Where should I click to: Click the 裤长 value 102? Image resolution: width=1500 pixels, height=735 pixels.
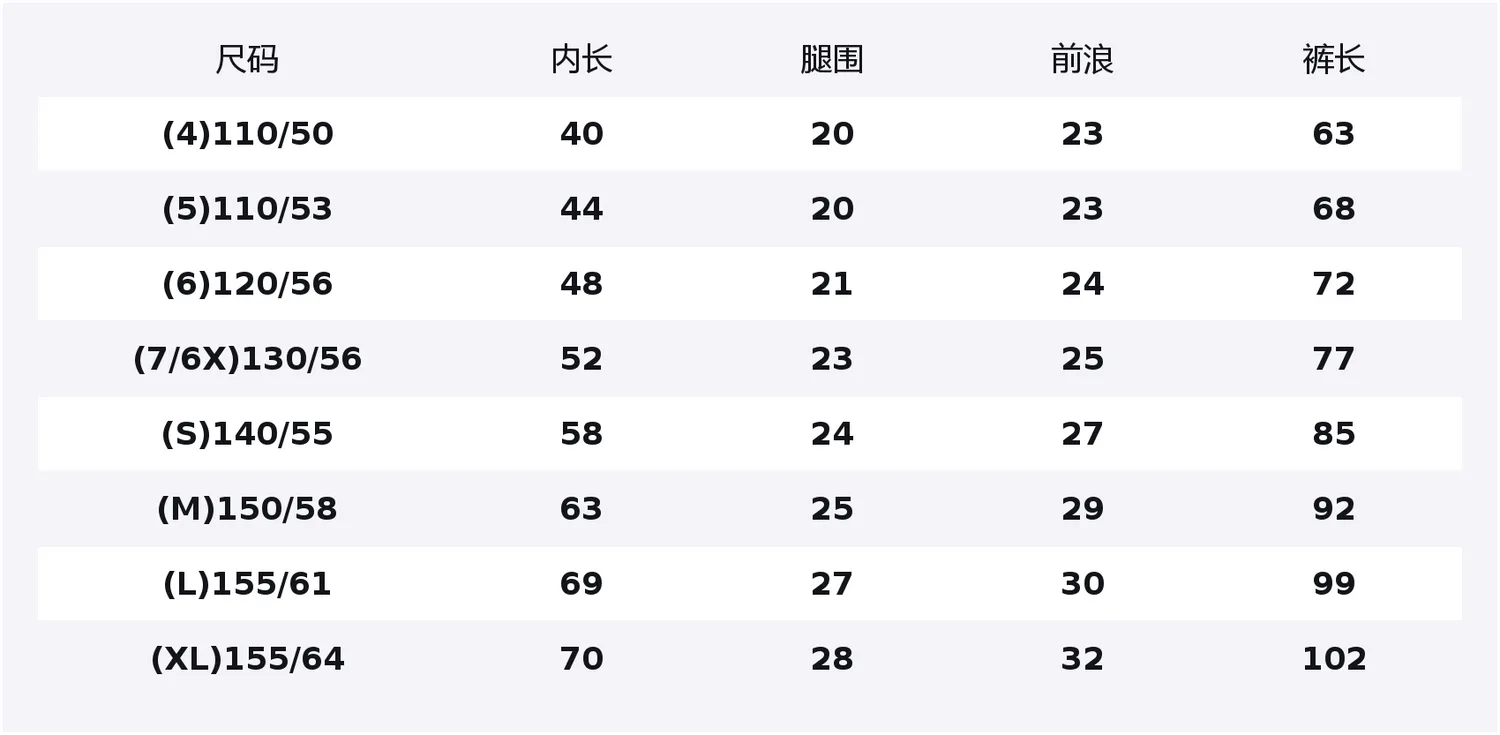coord(1333,659)
